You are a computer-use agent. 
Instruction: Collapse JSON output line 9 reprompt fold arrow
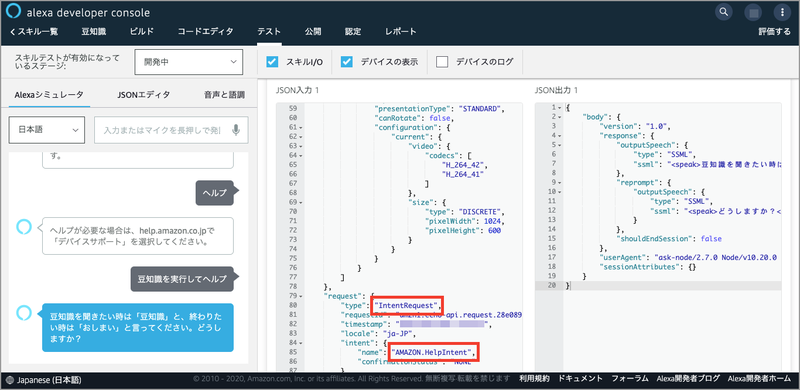pyautogui.click(x=560, y=183)
